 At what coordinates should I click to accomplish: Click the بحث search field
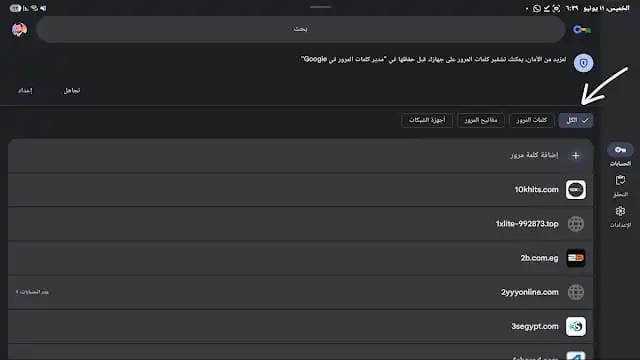[x=300, y=29]
